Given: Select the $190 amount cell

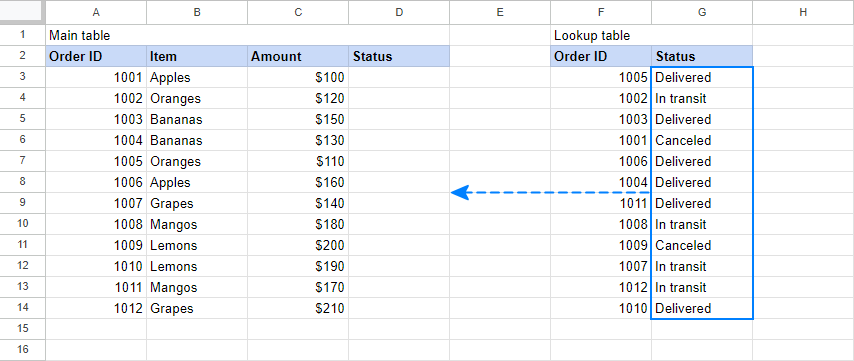Looking at the screenshot, I should (x=298, y=266).
